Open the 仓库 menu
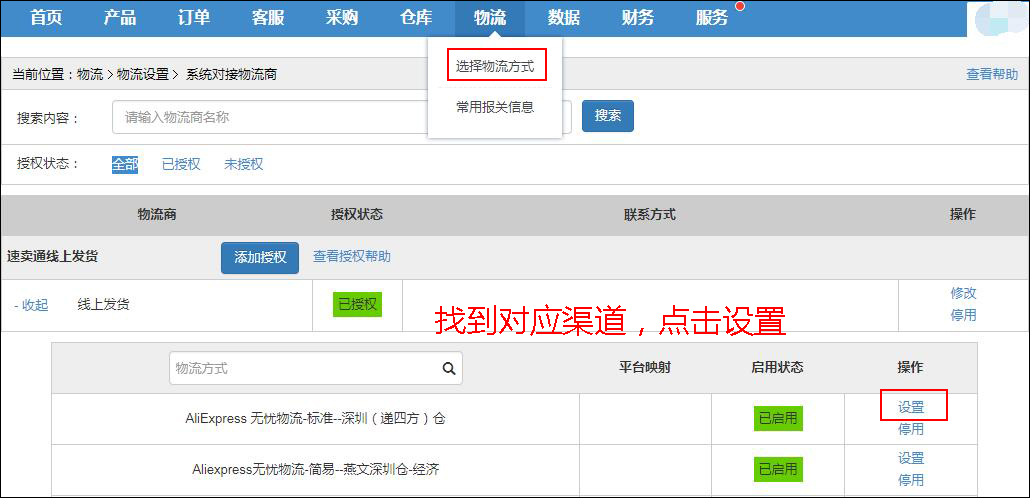 coord(416,18)
